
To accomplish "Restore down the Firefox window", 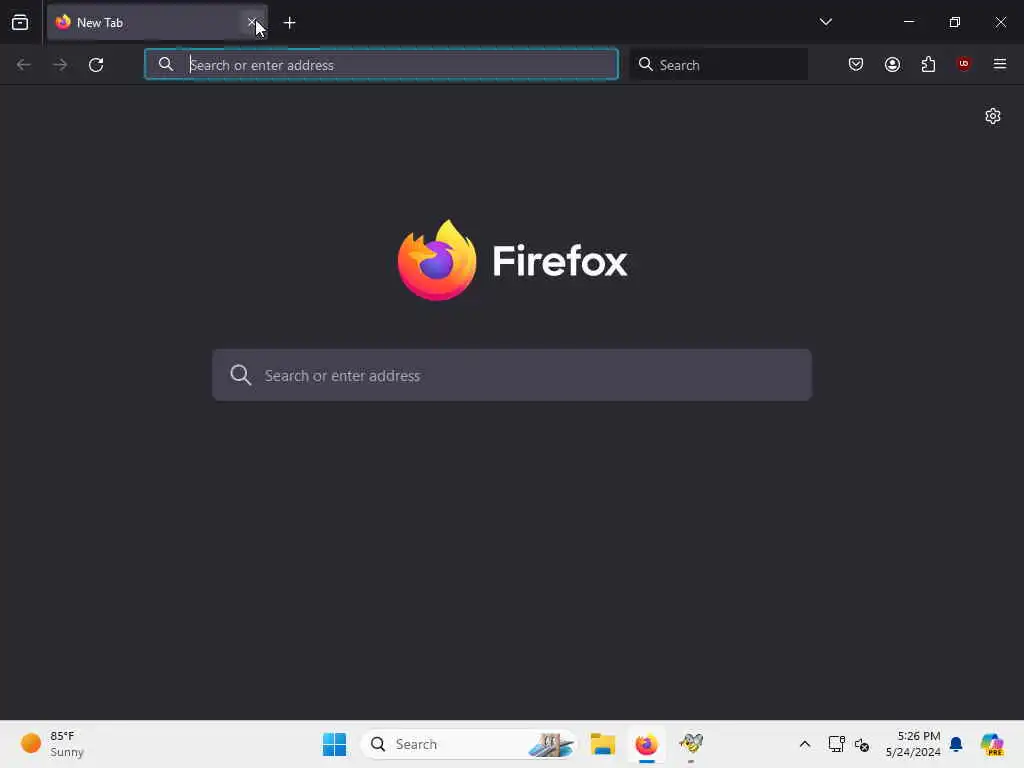I will click(954, 22).
